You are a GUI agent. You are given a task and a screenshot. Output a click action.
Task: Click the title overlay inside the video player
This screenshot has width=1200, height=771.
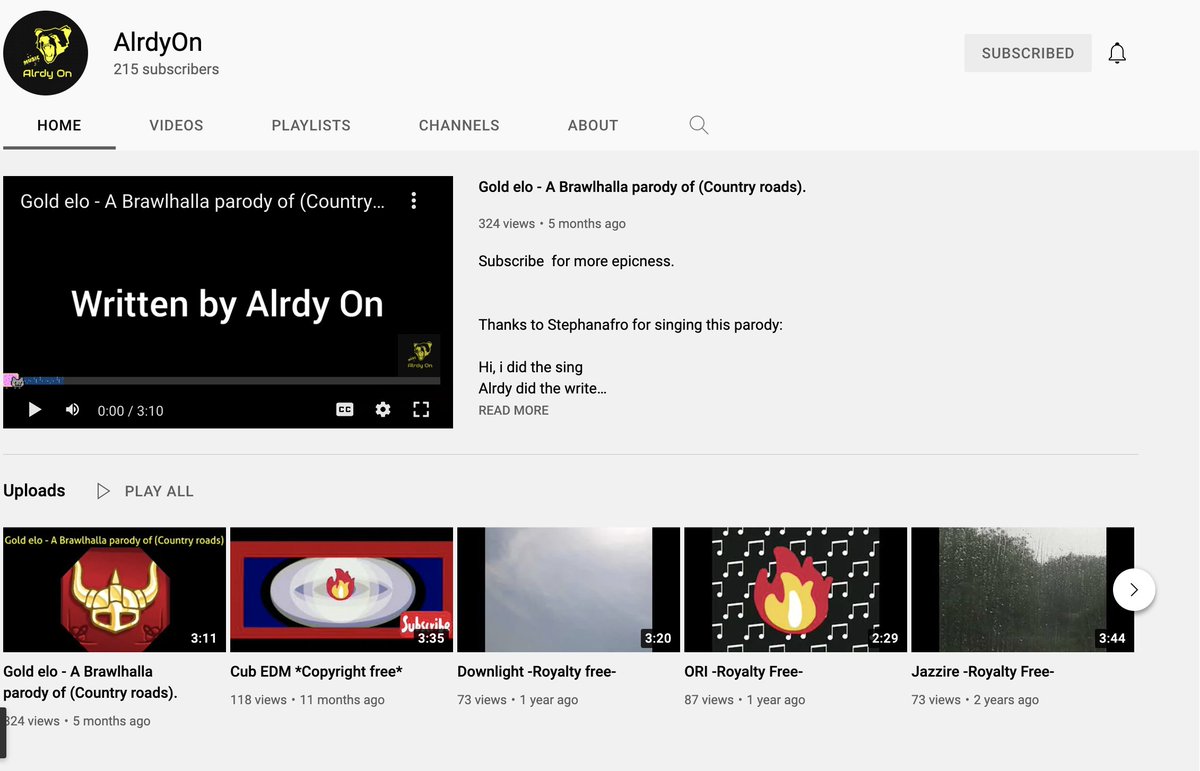pyautogui.click(x=202, y=201)
